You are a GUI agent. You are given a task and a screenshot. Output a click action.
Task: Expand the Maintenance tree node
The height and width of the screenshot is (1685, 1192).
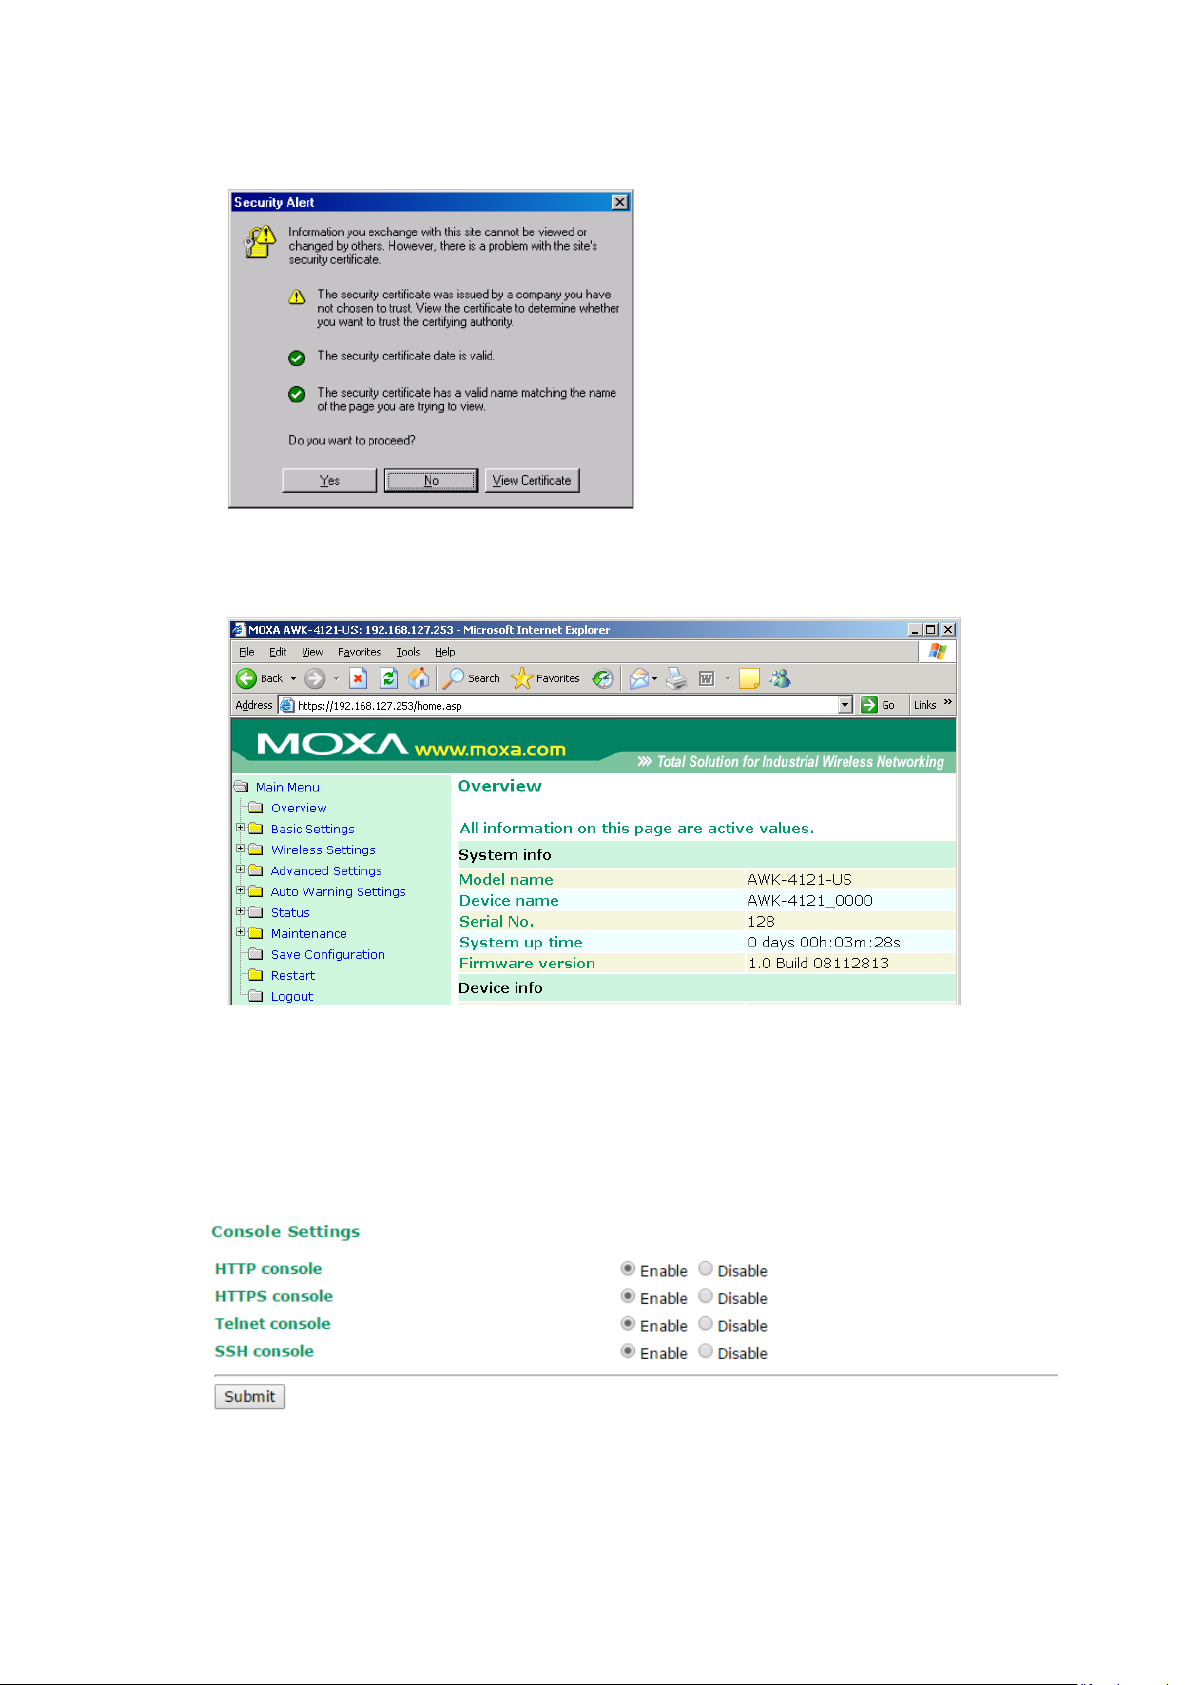(x=240, y=933)
